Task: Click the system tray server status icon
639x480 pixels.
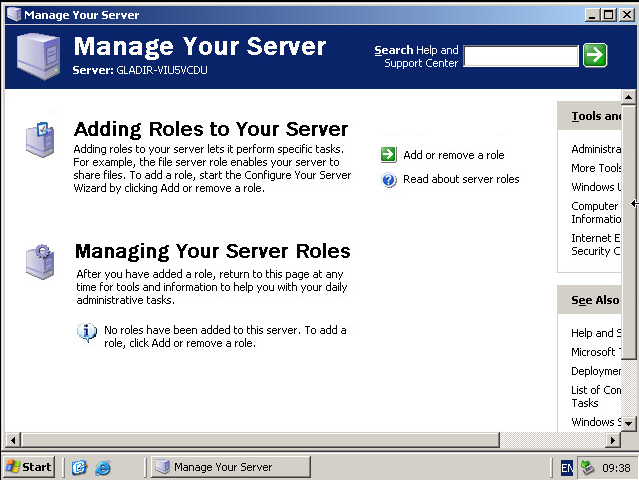Action: 588,467
